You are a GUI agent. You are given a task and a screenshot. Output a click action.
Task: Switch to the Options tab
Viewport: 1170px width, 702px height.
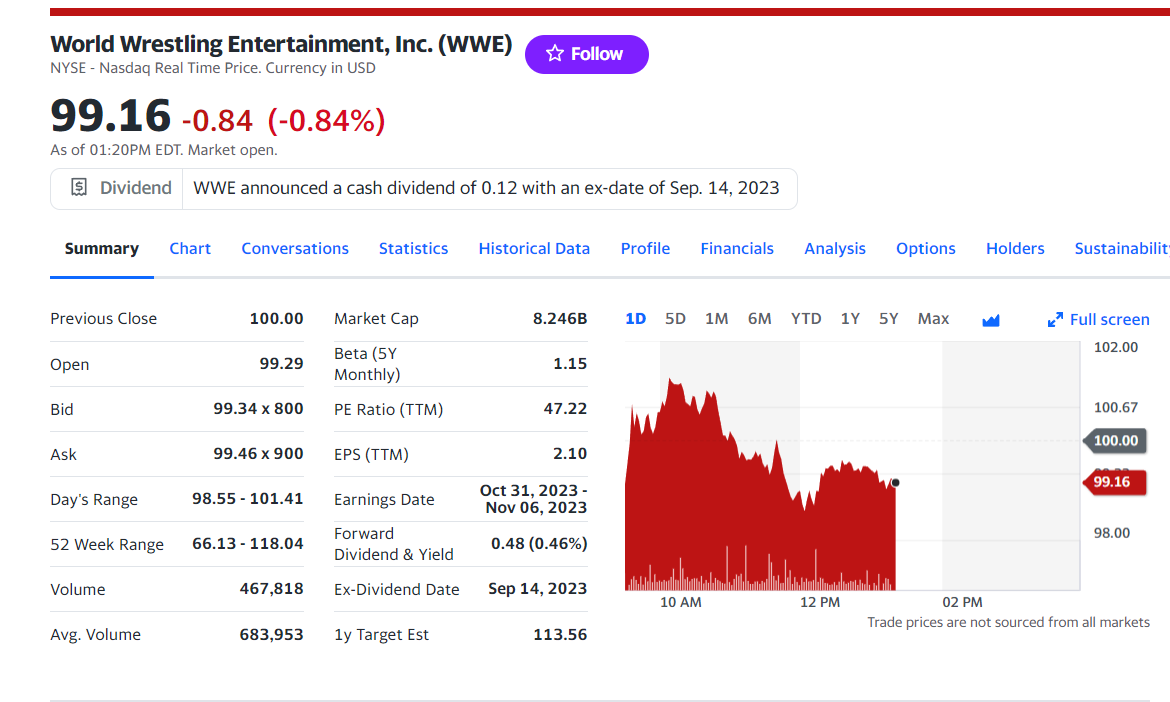pyautogui.click(x=926, y=248)
